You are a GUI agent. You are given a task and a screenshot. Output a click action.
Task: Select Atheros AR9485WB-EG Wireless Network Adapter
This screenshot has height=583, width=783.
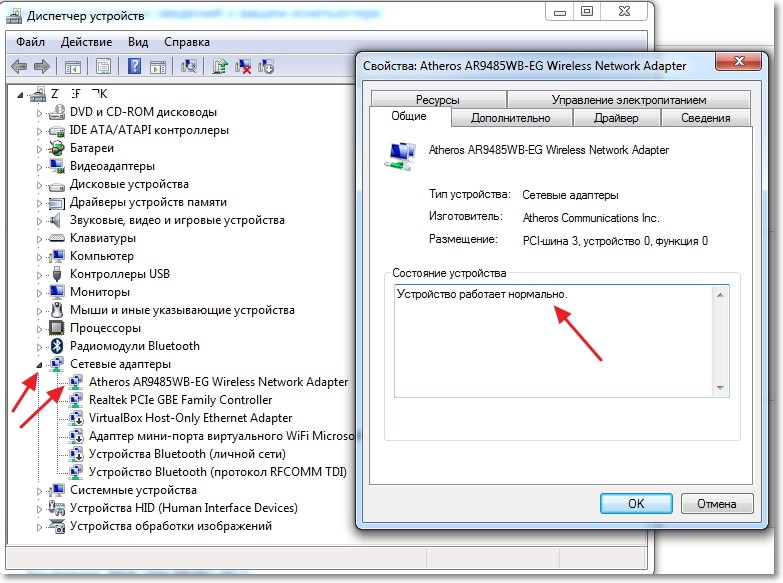coord(218,382)
